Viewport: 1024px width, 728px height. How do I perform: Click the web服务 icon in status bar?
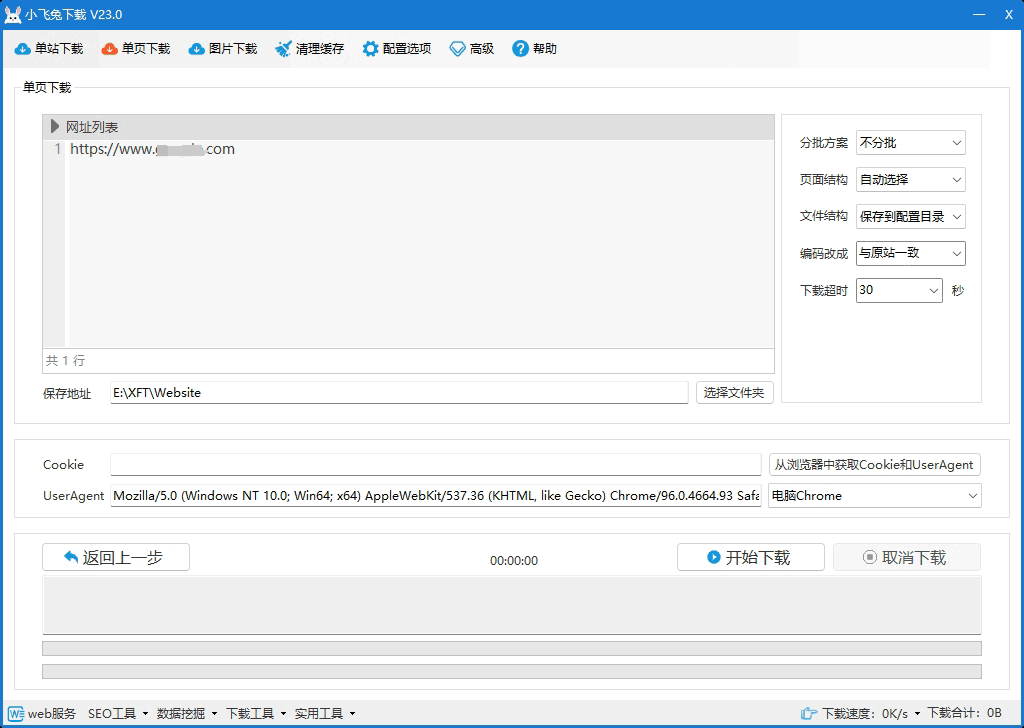pyautogui.click(x=16, y=713)
